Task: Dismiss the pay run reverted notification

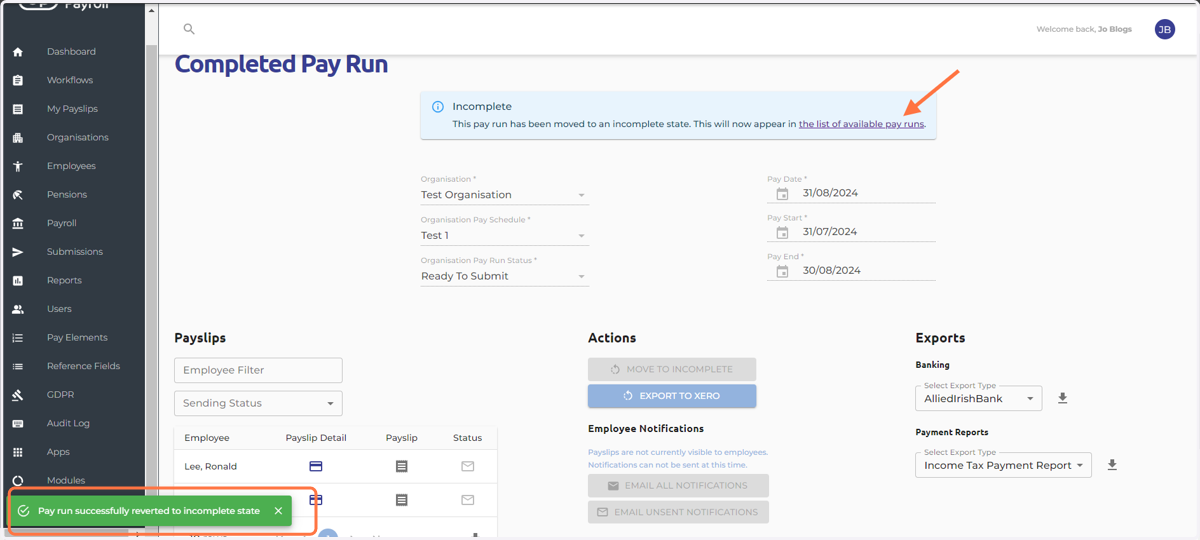Action: (x=278, y=511)
